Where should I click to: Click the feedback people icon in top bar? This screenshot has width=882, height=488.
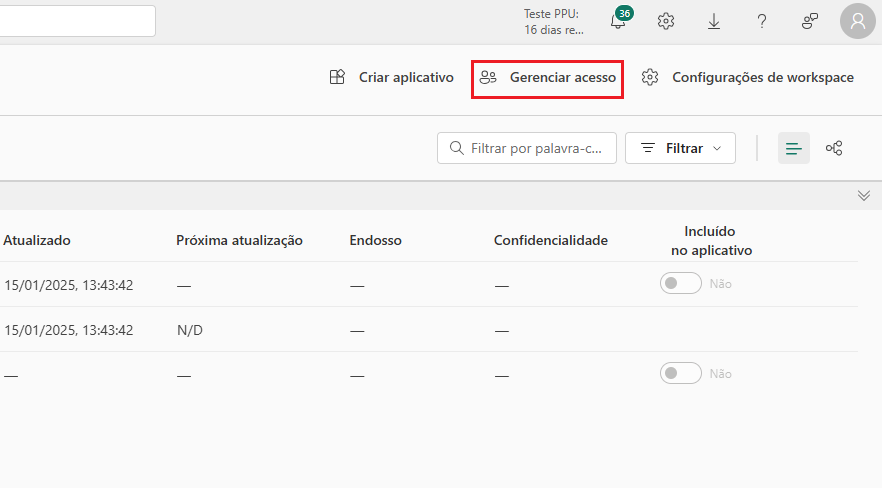tap(809, 21)
